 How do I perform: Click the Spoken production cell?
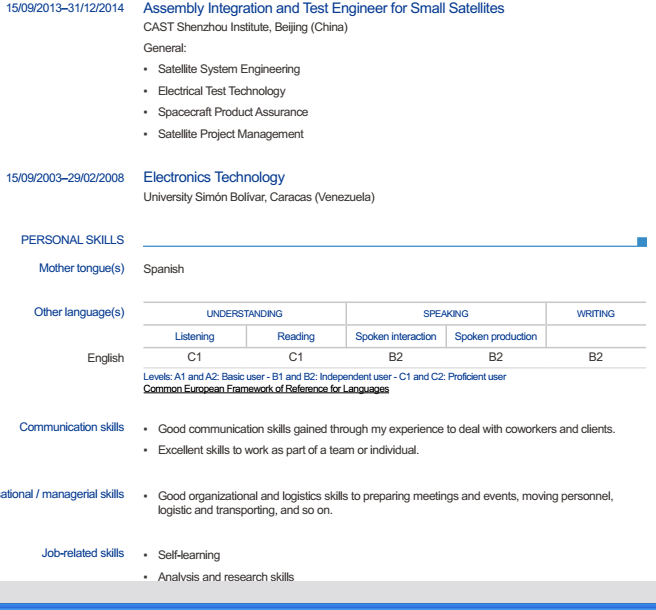click(496, 337)
